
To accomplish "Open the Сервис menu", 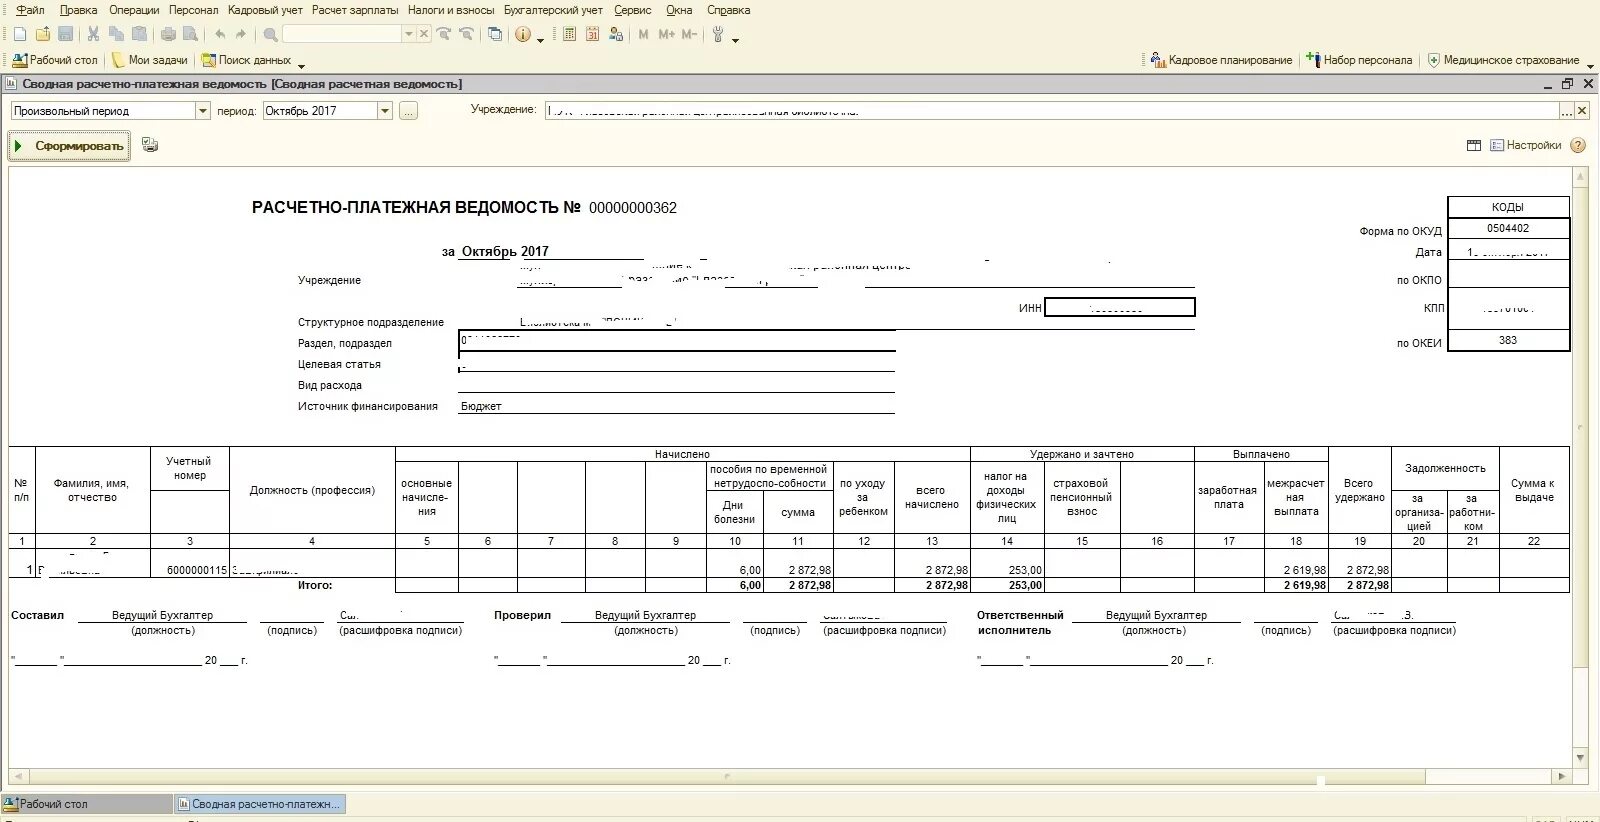I will (632, 10).
